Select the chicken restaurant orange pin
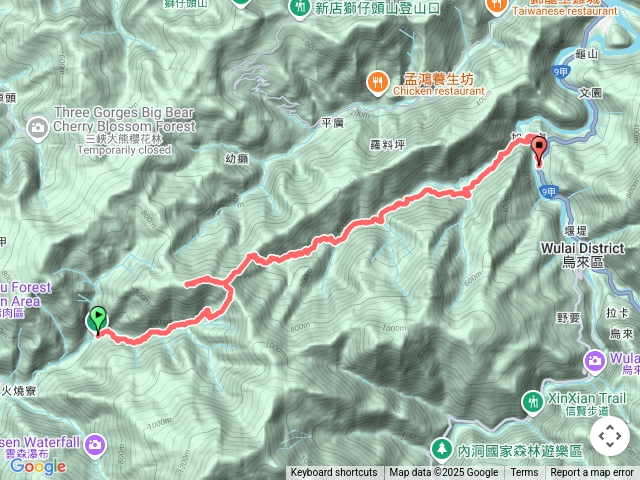The image size is (640, 480). [377, 84]
